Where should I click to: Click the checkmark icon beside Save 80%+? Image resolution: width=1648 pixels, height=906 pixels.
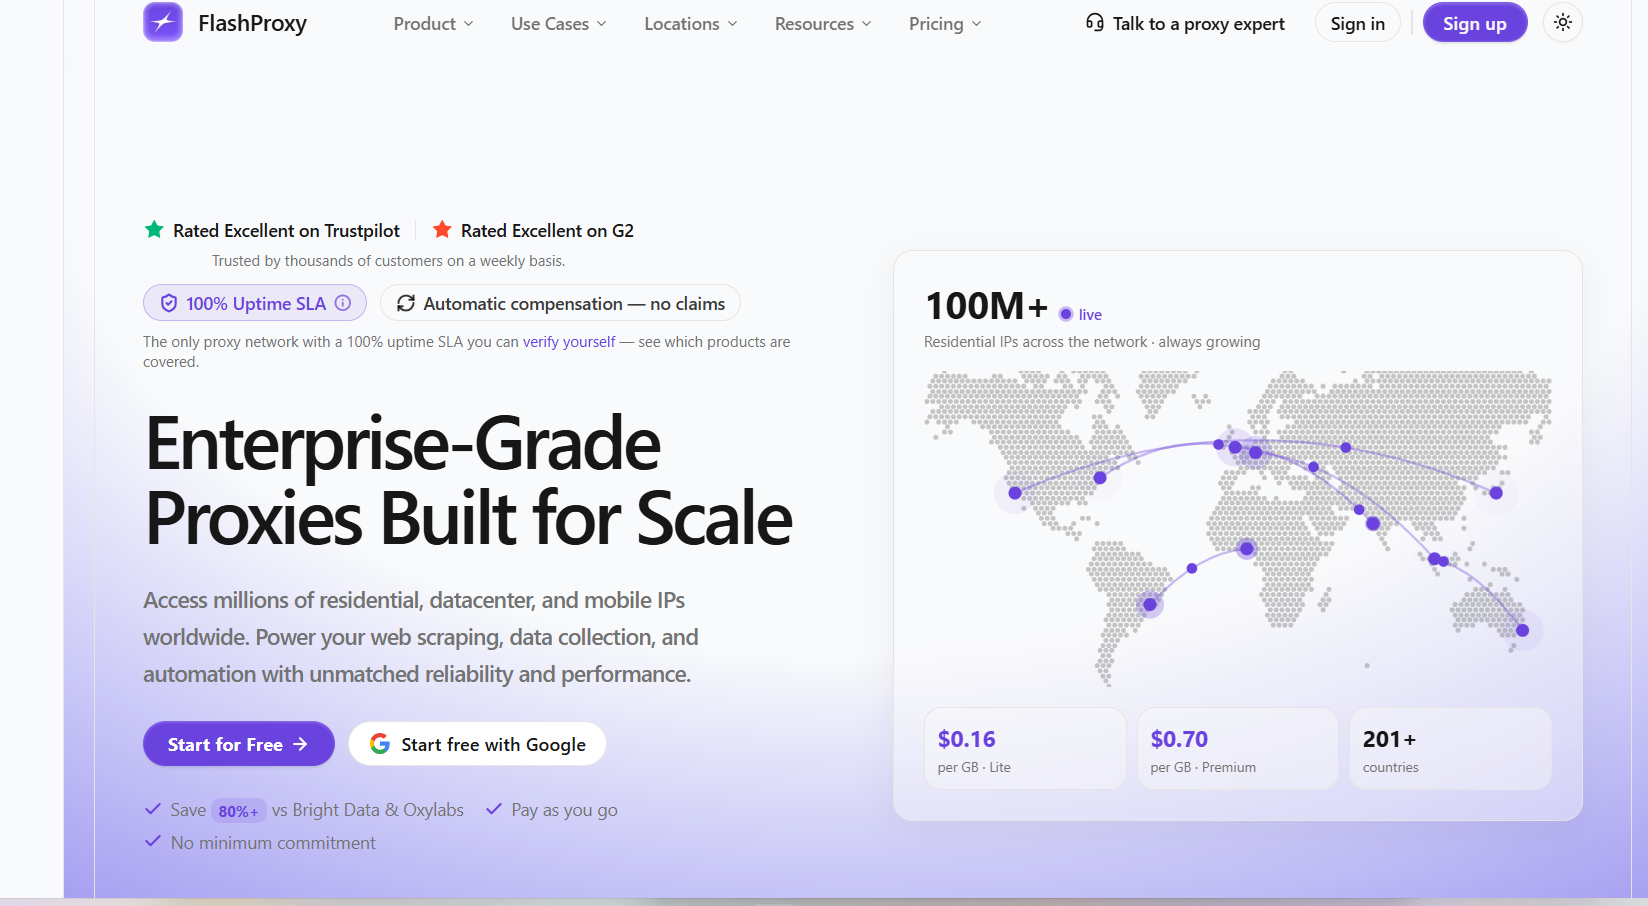153,809
